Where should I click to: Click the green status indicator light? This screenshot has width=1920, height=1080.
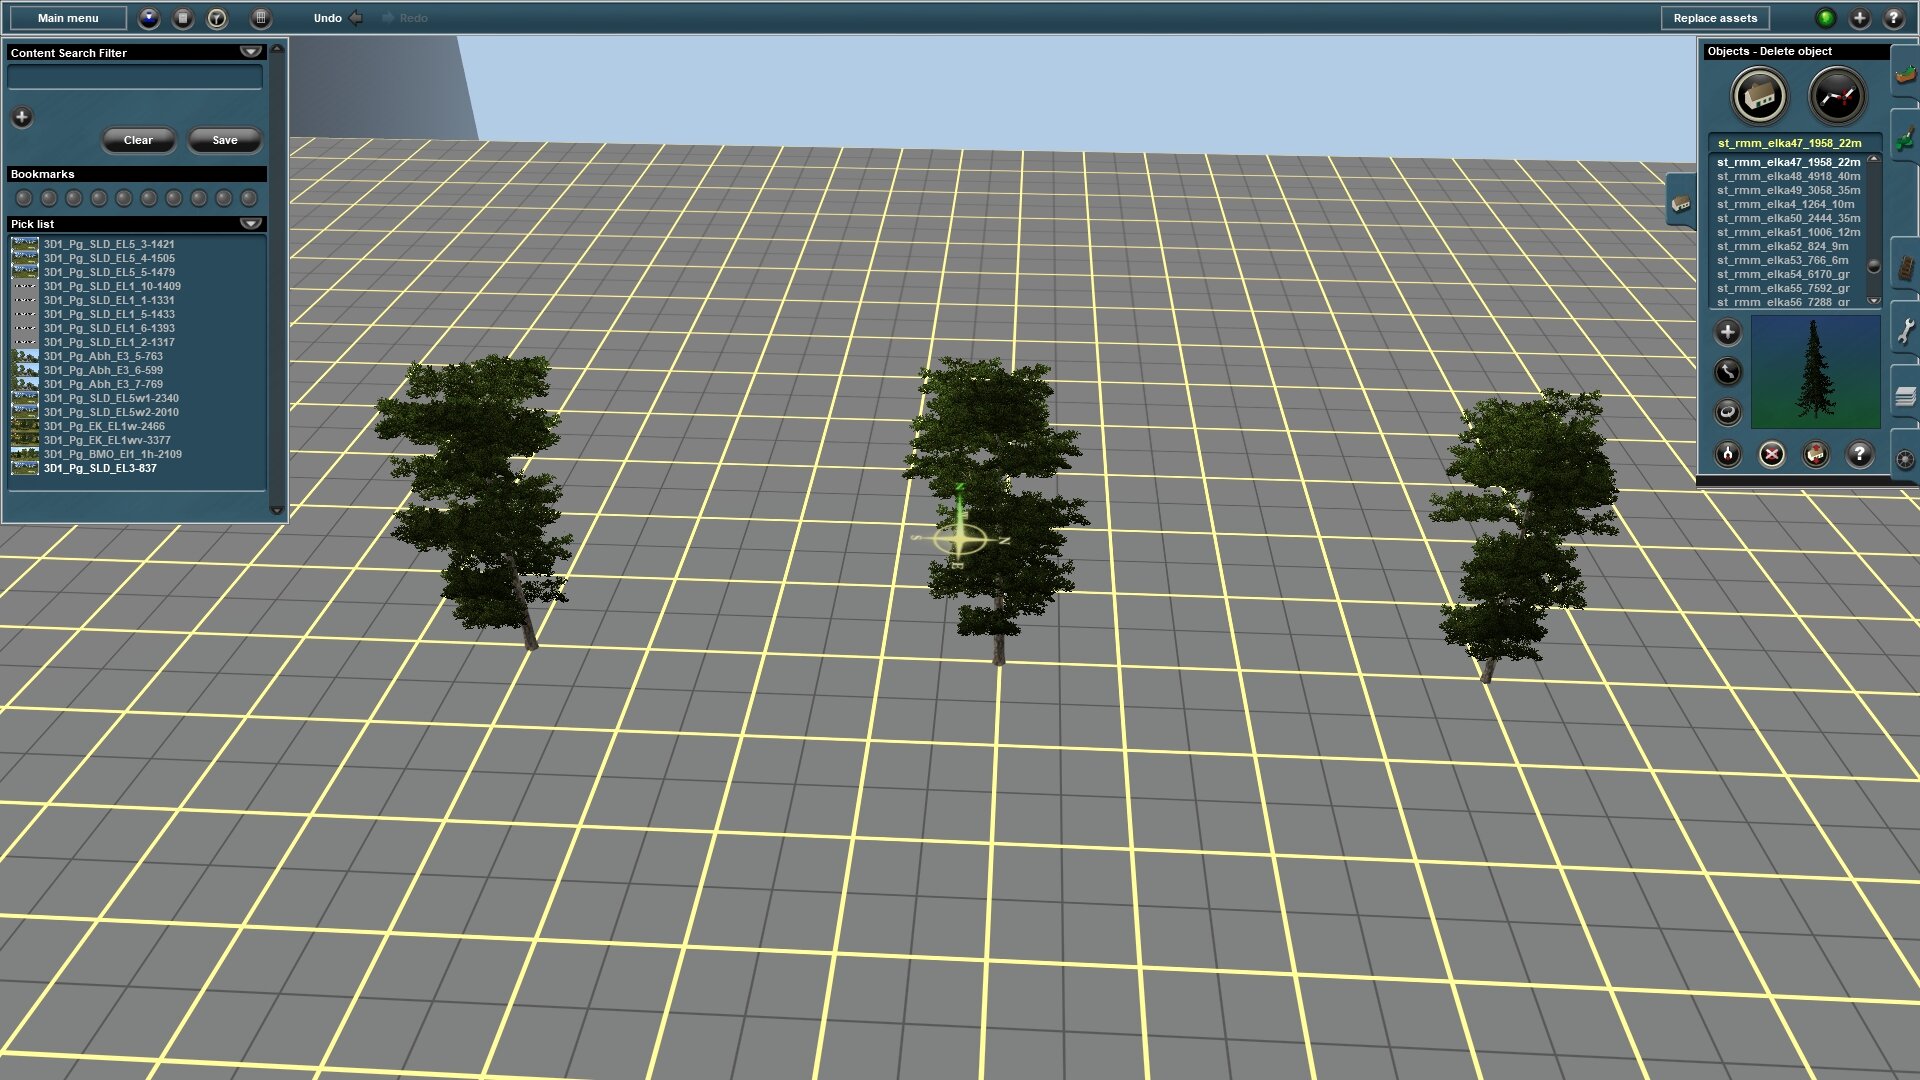1826,18
